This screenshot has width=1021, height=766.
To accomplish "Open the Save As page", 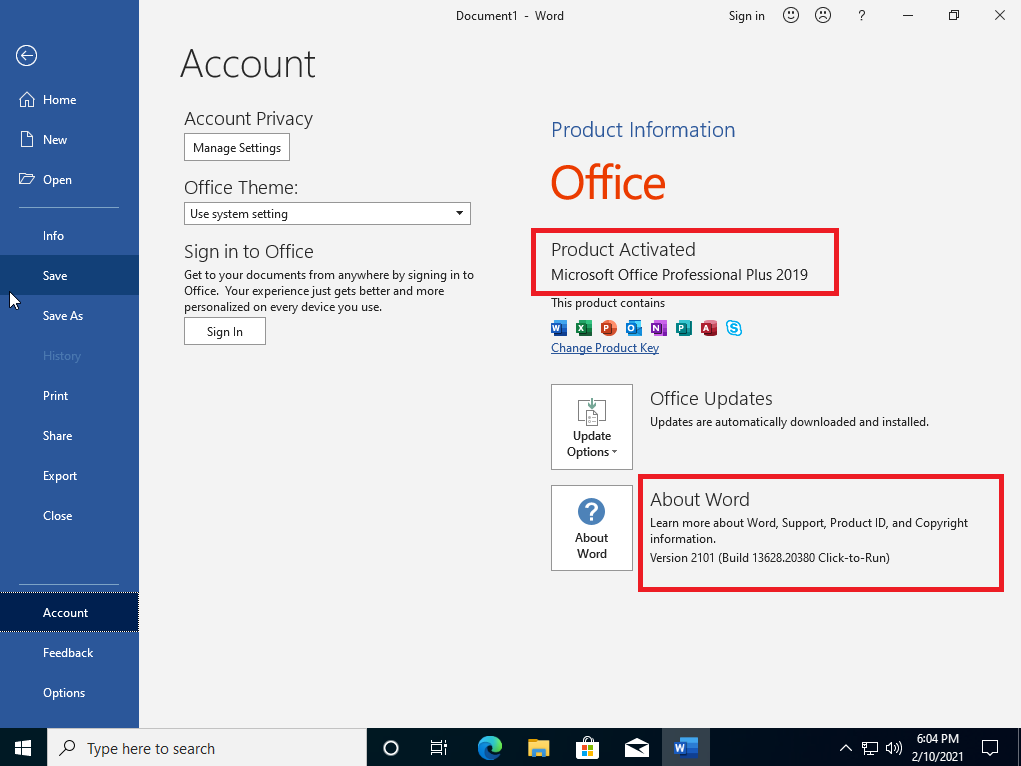I will pyautogui.click(x=69, y=316).
